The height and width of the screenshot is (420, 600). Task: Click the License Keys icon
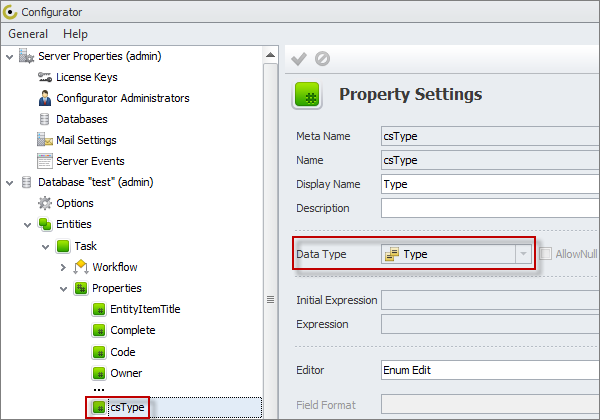click(x=45, y=77)
